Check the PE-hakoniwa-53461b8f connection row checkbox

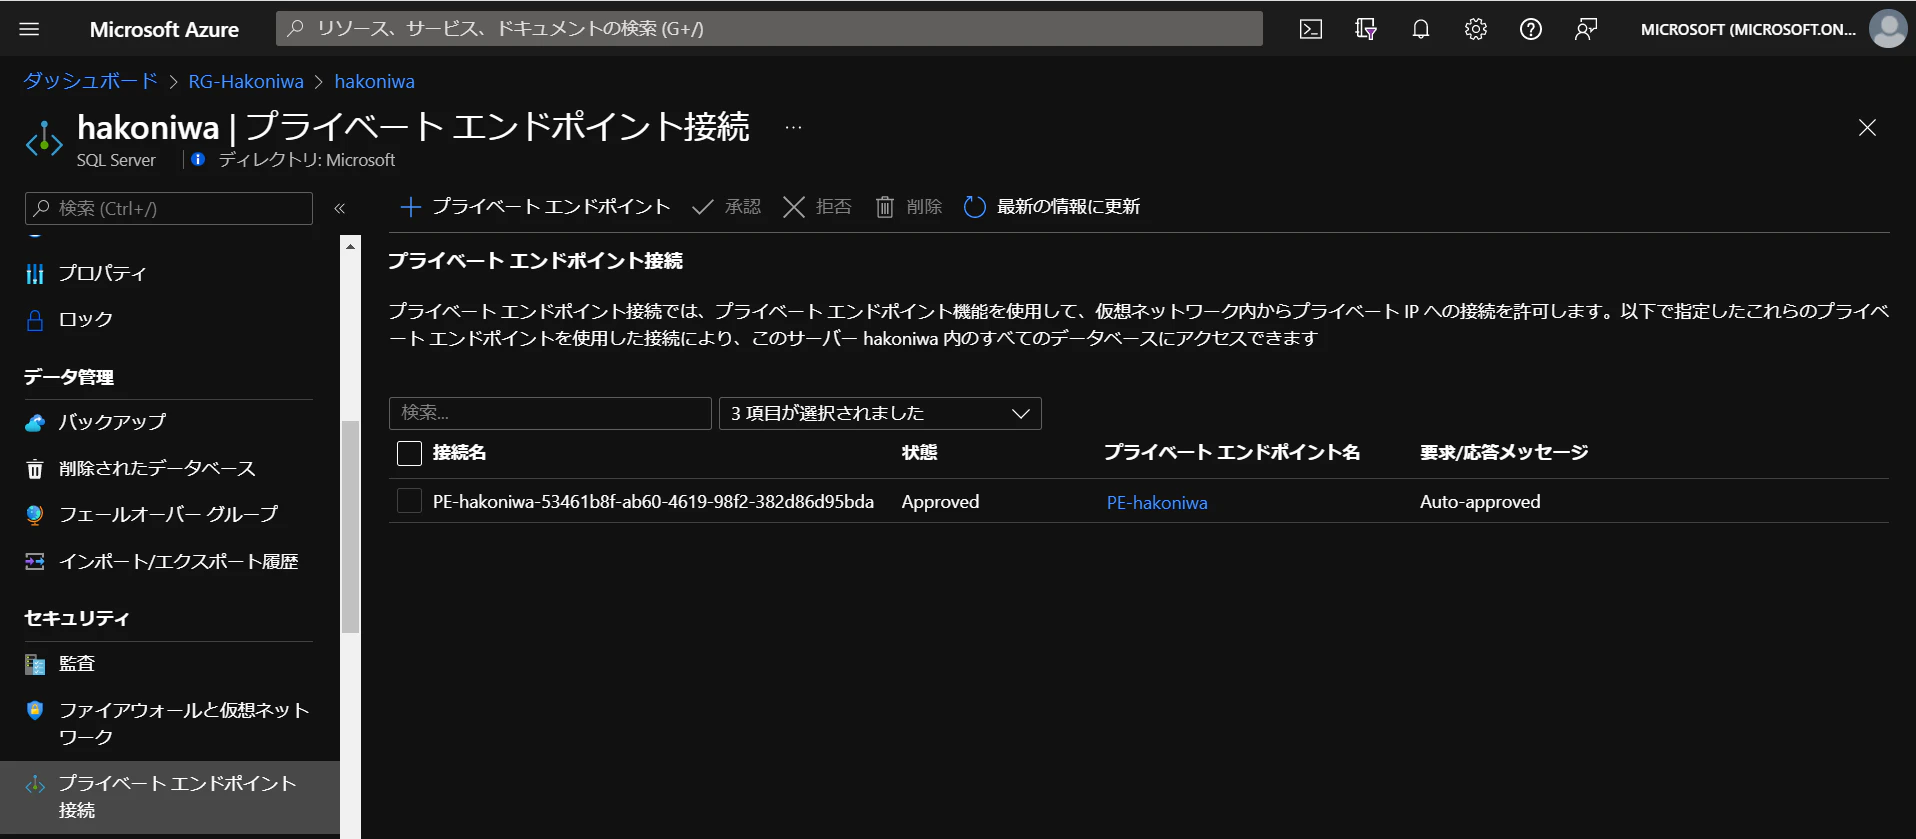409,501
